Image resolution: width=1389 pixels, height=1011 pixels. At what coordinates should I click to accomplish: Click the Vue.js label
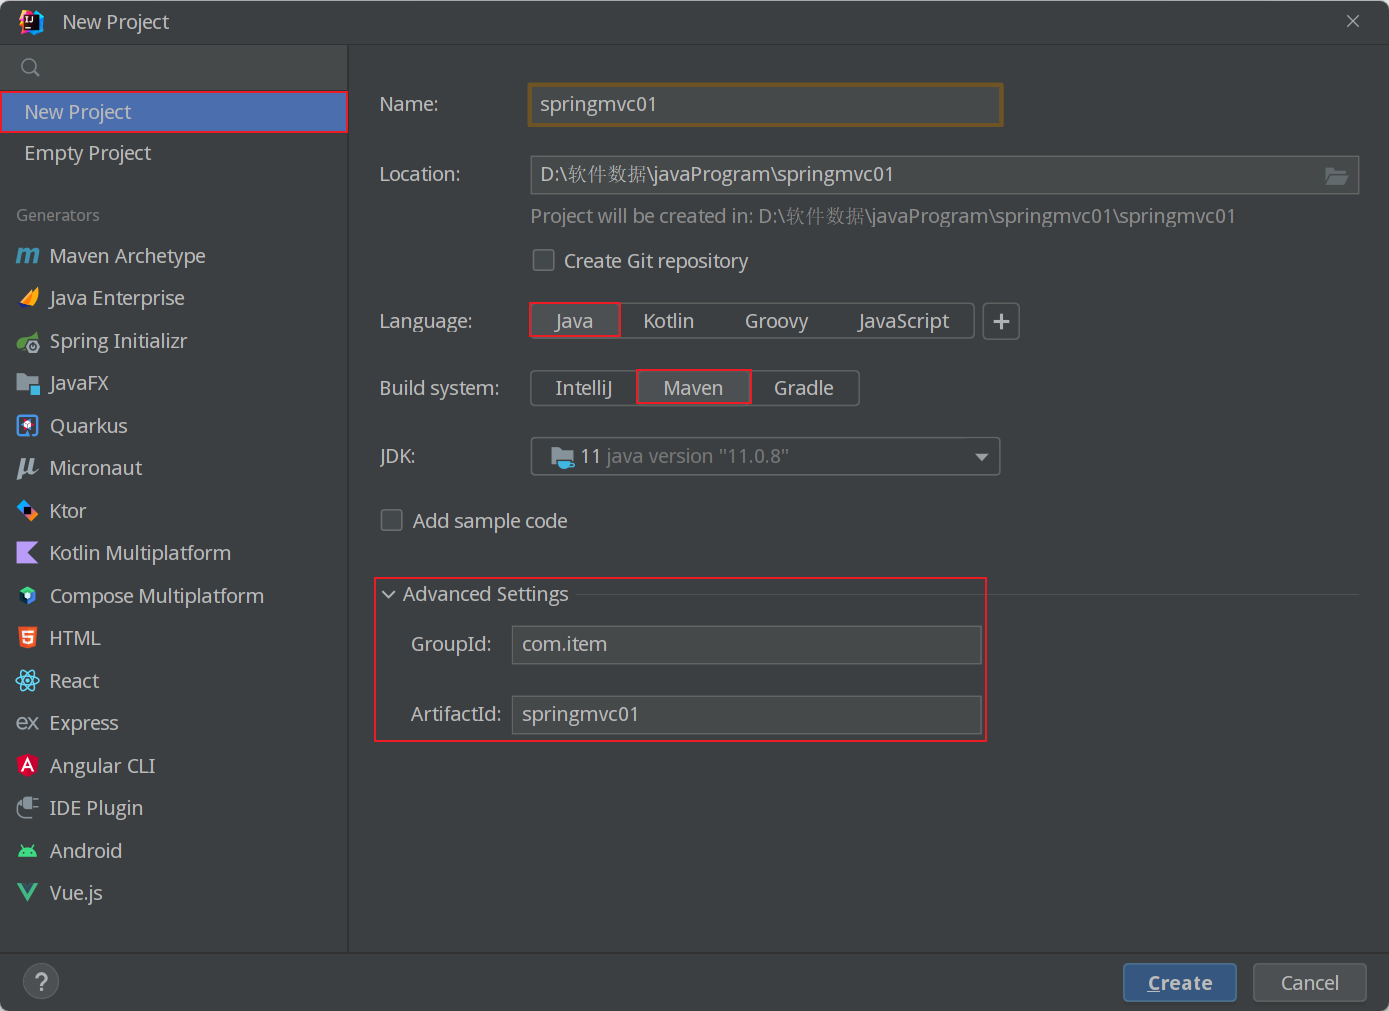point(76,893)
